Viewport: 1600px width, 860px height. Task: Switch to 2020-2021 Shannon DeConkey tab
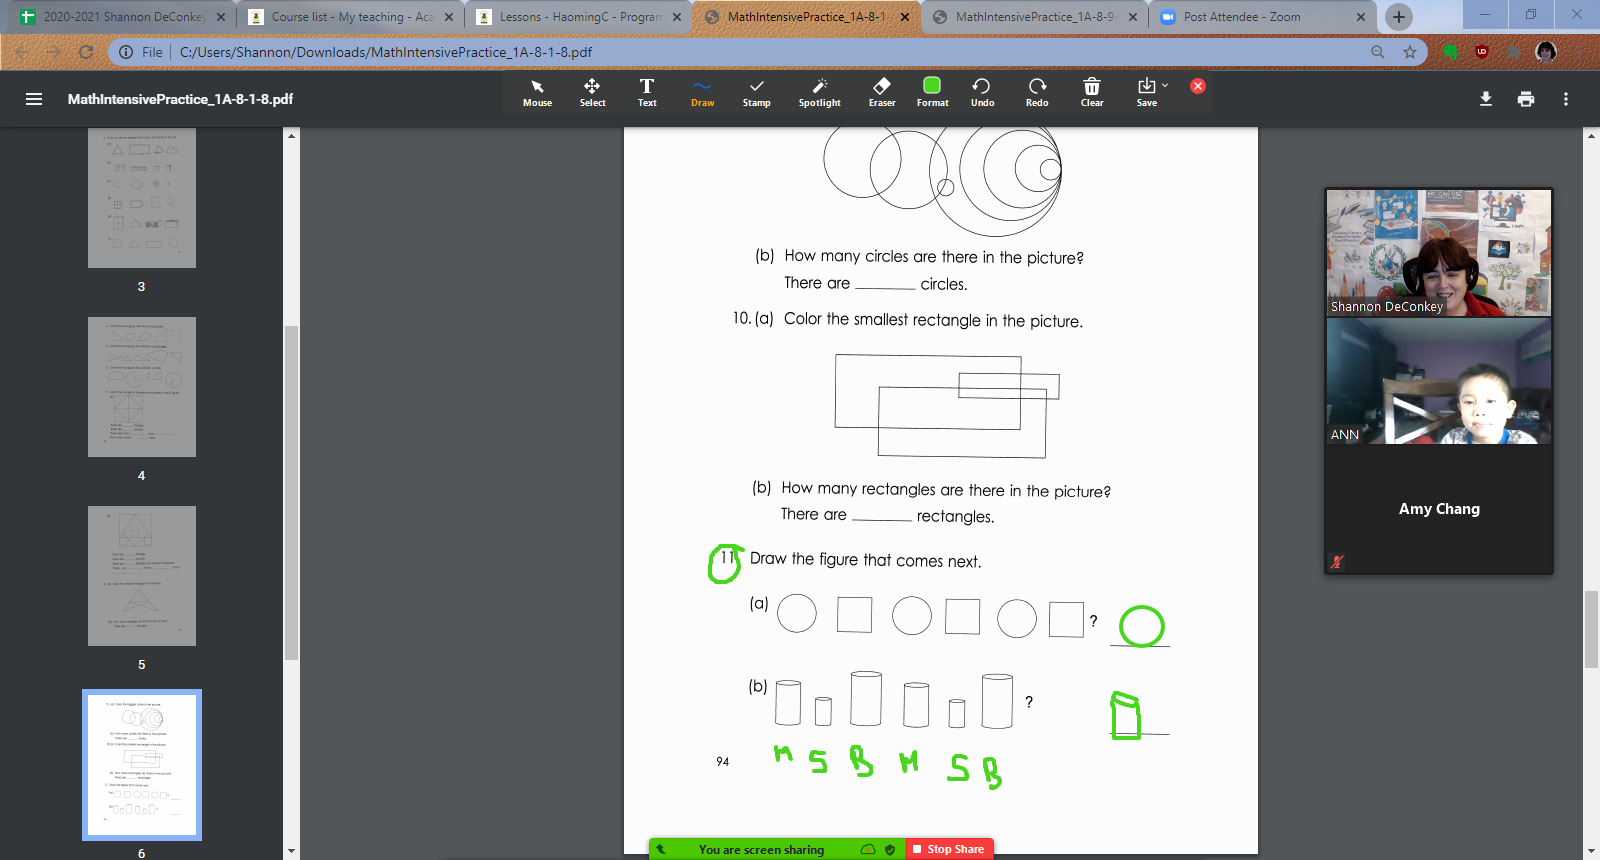123,17
